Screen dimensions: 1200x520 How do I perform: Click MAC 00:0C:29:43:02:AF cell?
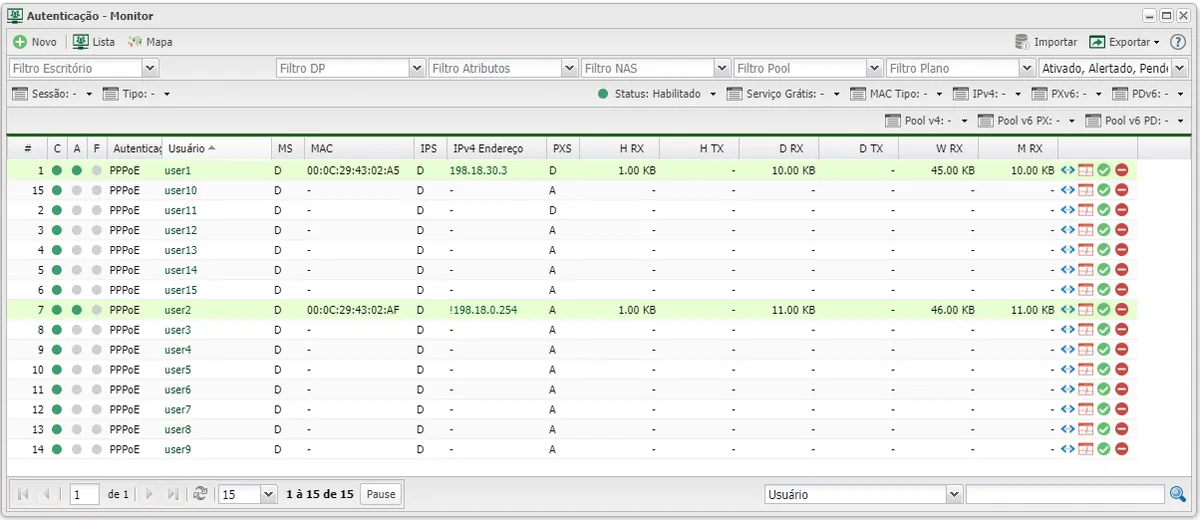pos(353,310)
